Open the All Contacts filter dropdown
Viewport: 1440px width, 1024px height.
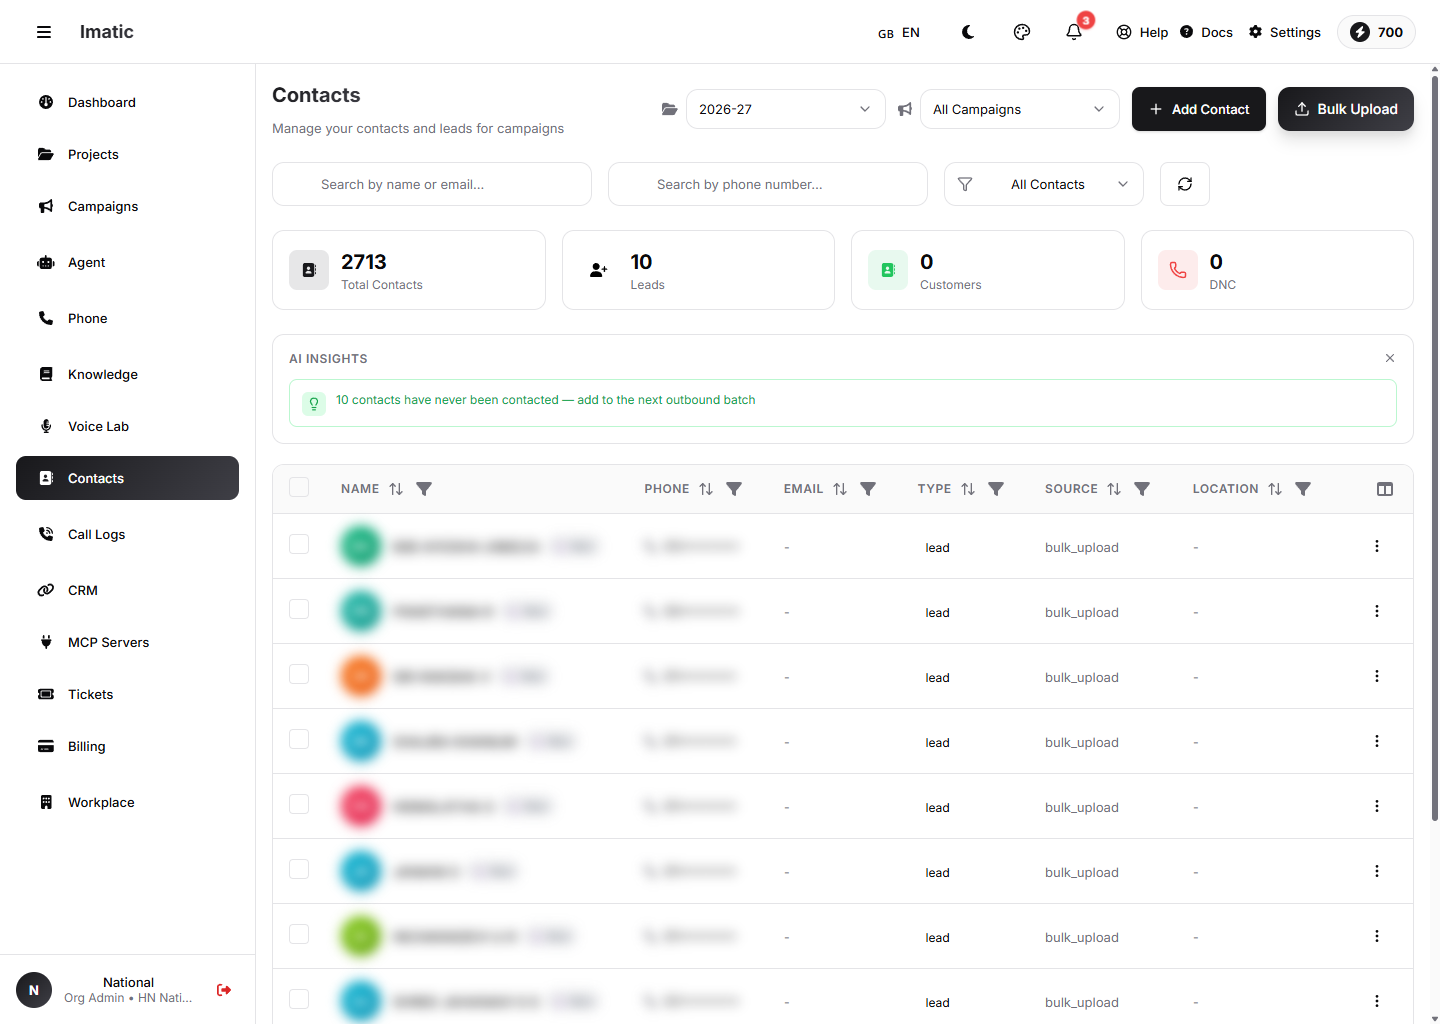(x=1044, y=184)
